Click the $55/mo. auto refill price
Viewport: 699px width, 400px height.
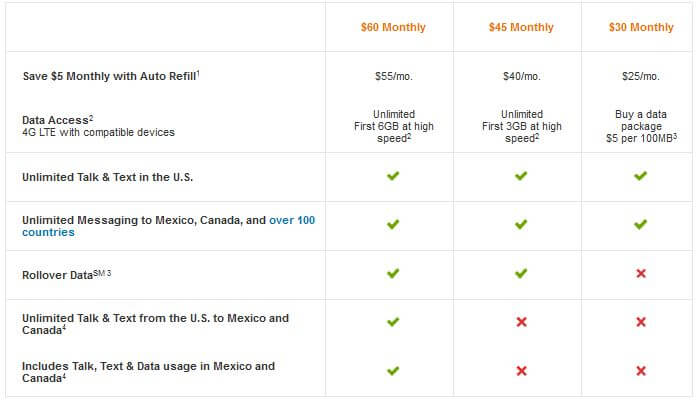[394, 76]
